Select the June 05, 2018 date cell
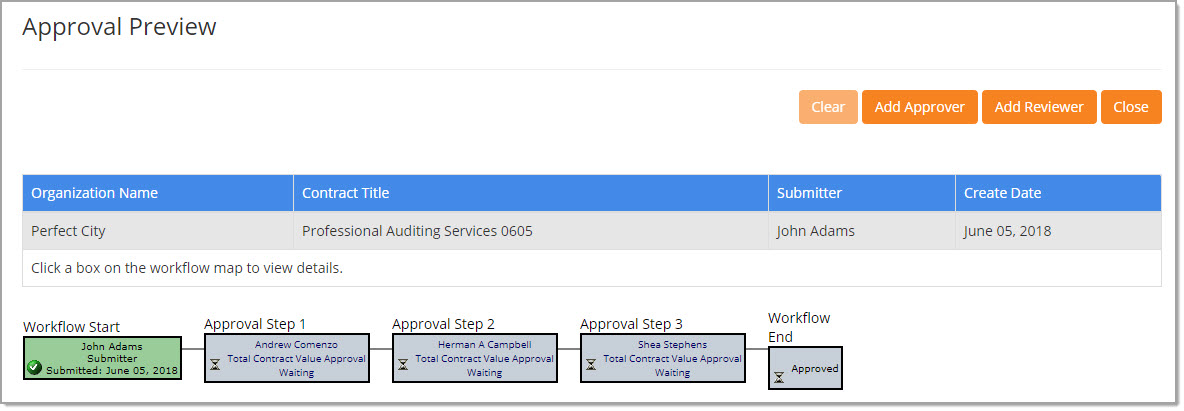This screenshot has width=1184, height=411. (x=1059, y=231)
